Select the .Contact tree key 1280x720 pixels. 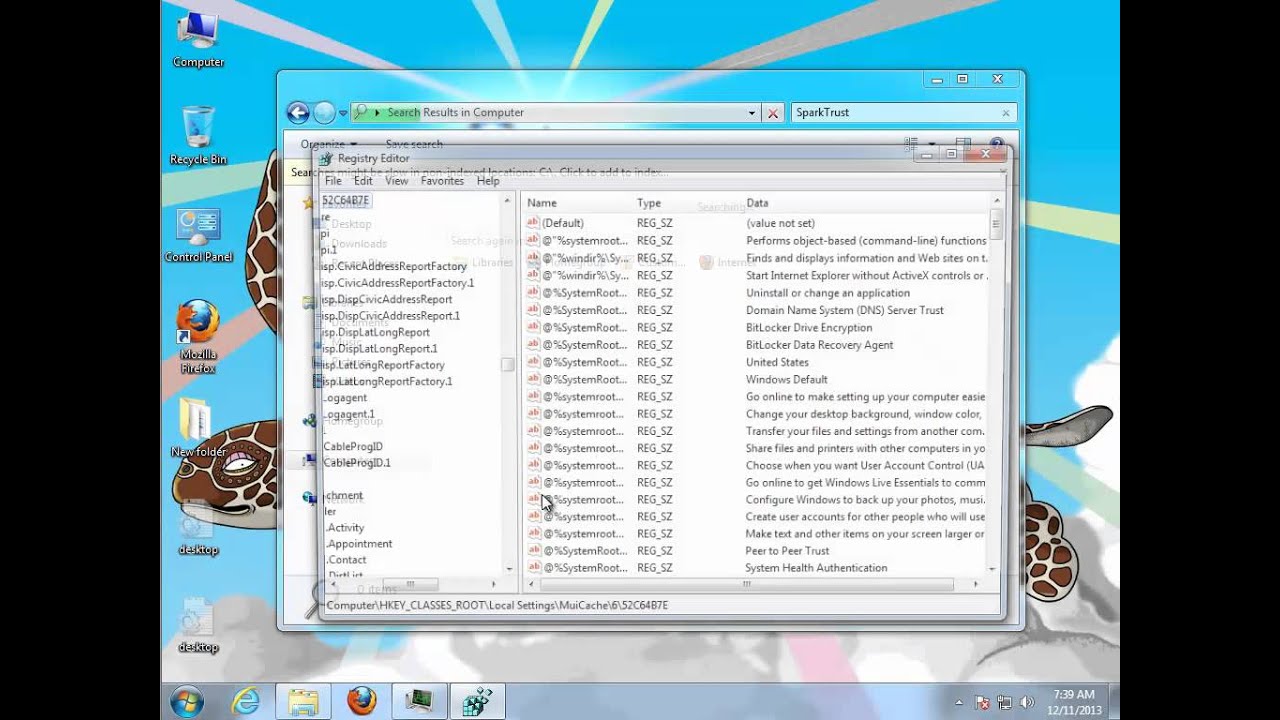pyautogui.click(x=346, y=560)
